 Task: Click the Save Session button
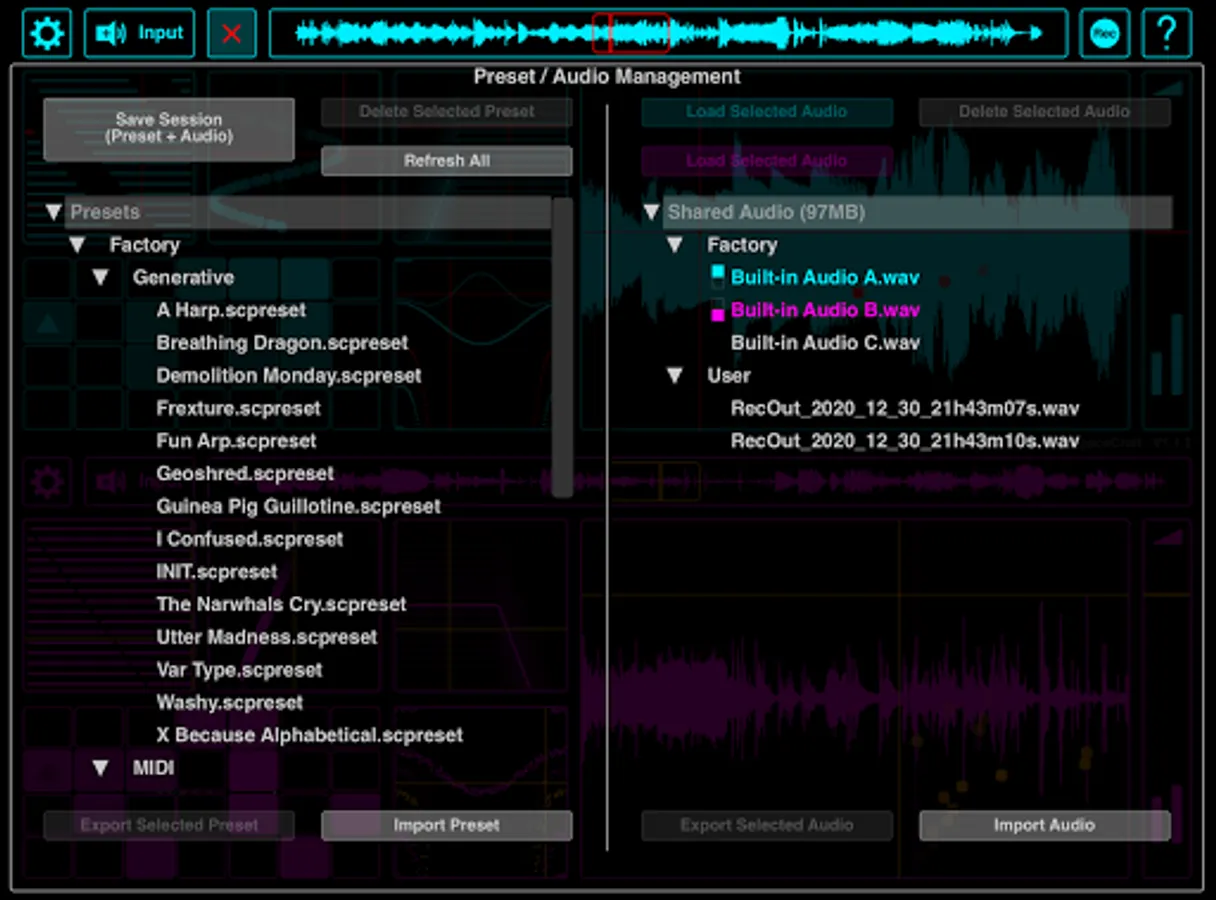pos(169,128)
